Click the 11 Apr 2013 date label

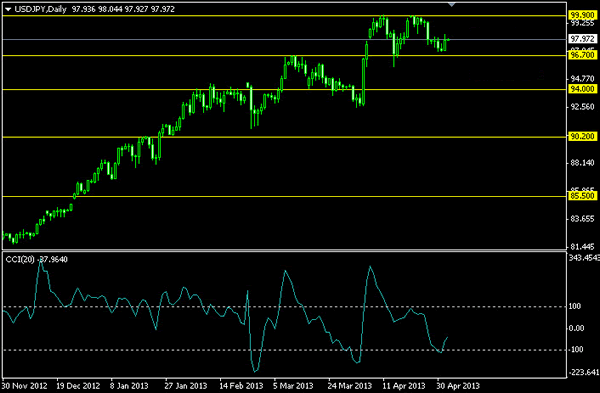click(404, 386)
